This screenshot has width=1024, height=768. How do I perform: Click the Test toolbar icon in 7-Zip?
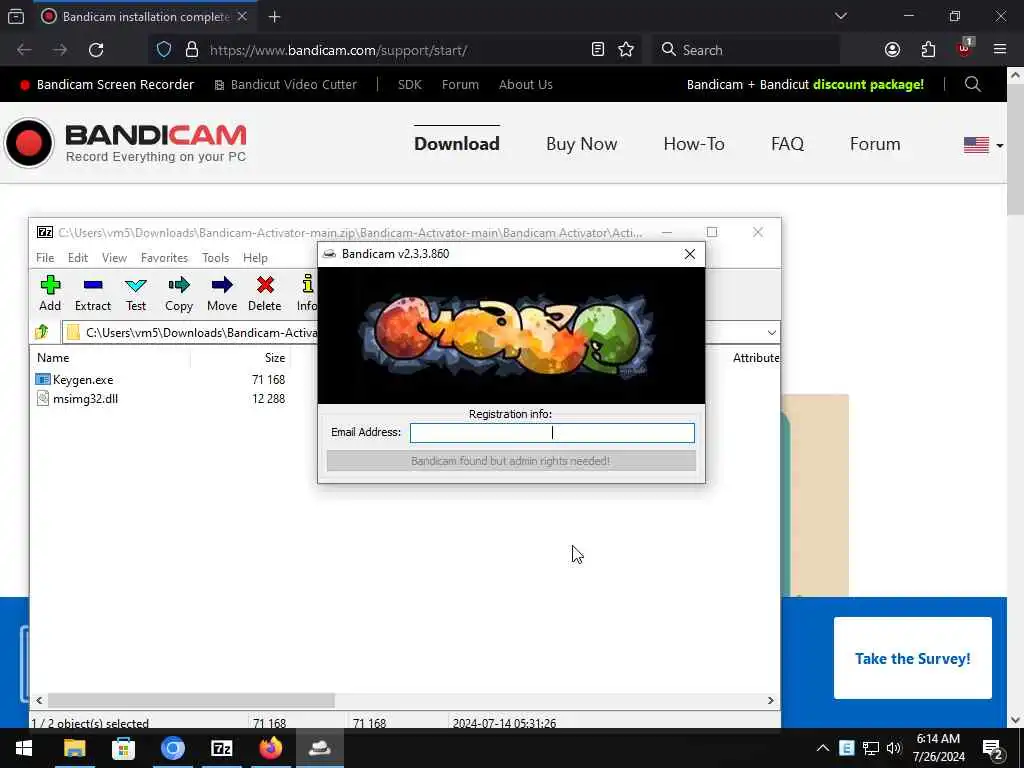136,293
